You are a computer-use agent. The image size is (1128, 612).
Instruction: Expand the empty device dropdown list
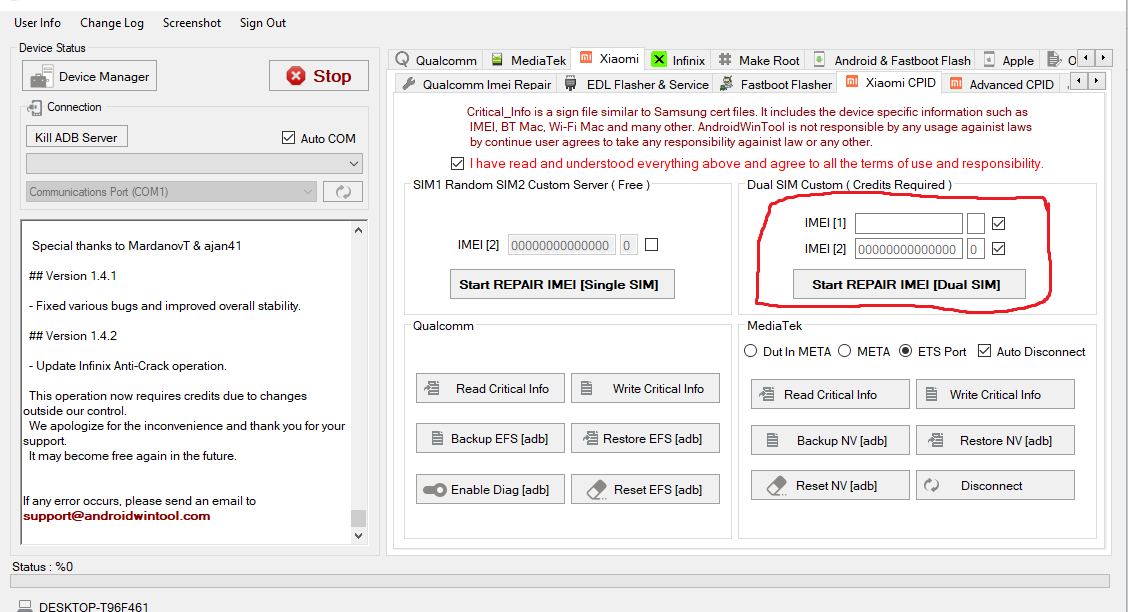[194, 163]
